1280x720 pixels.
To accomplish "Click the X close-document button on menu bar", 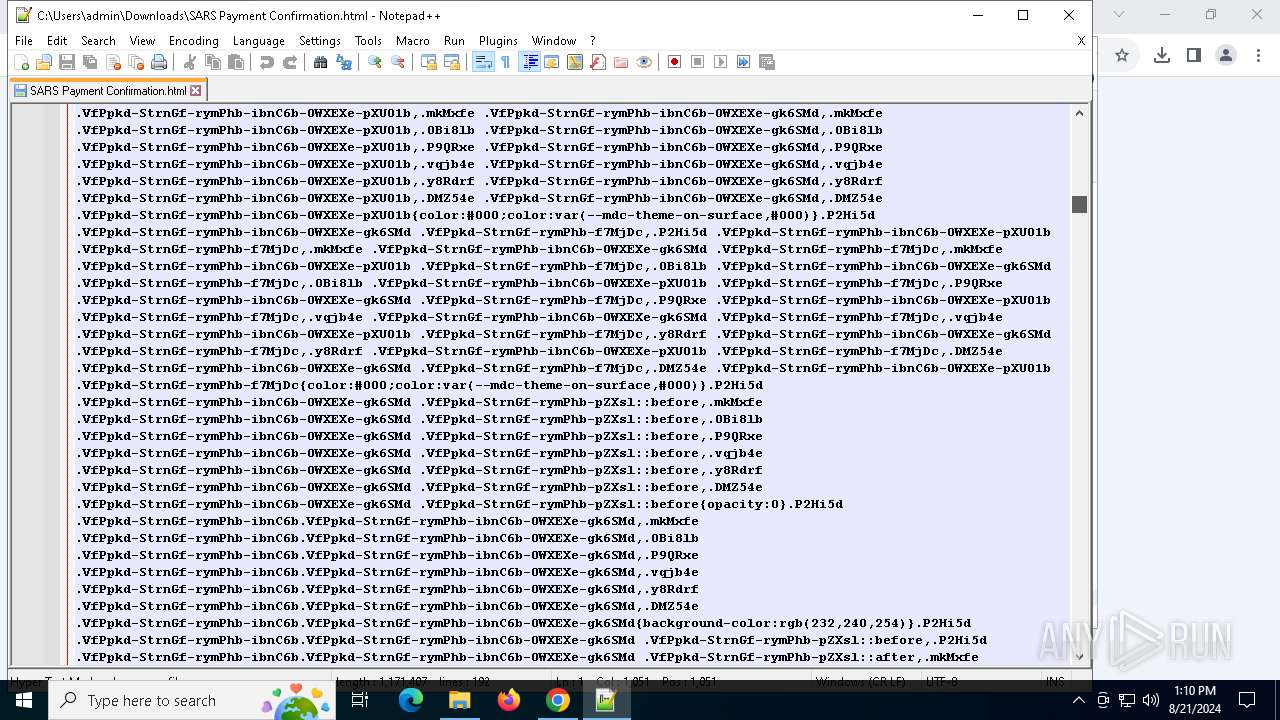I will (1081, 41).
